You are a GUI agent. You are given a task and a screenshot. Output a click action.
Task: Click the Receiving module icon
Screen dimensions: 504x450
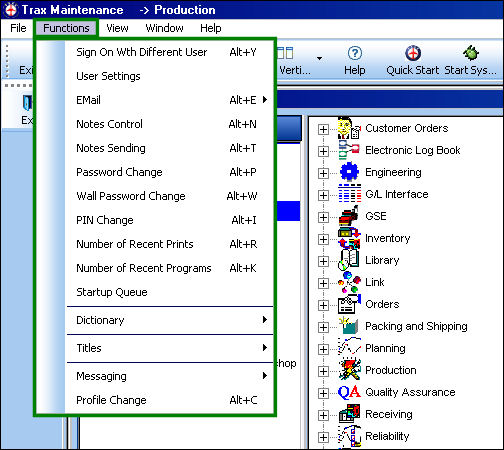(x=349, y=414)
